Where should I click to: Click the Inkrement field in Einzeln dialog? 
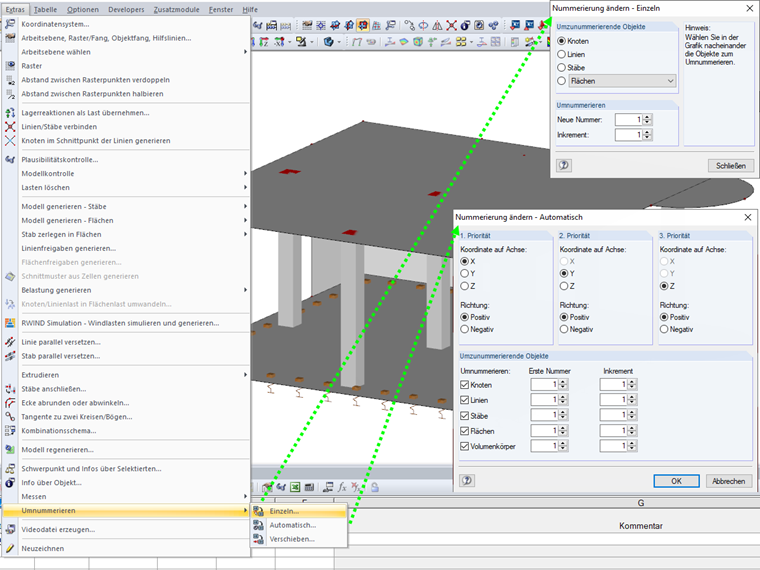coord(629,135)
